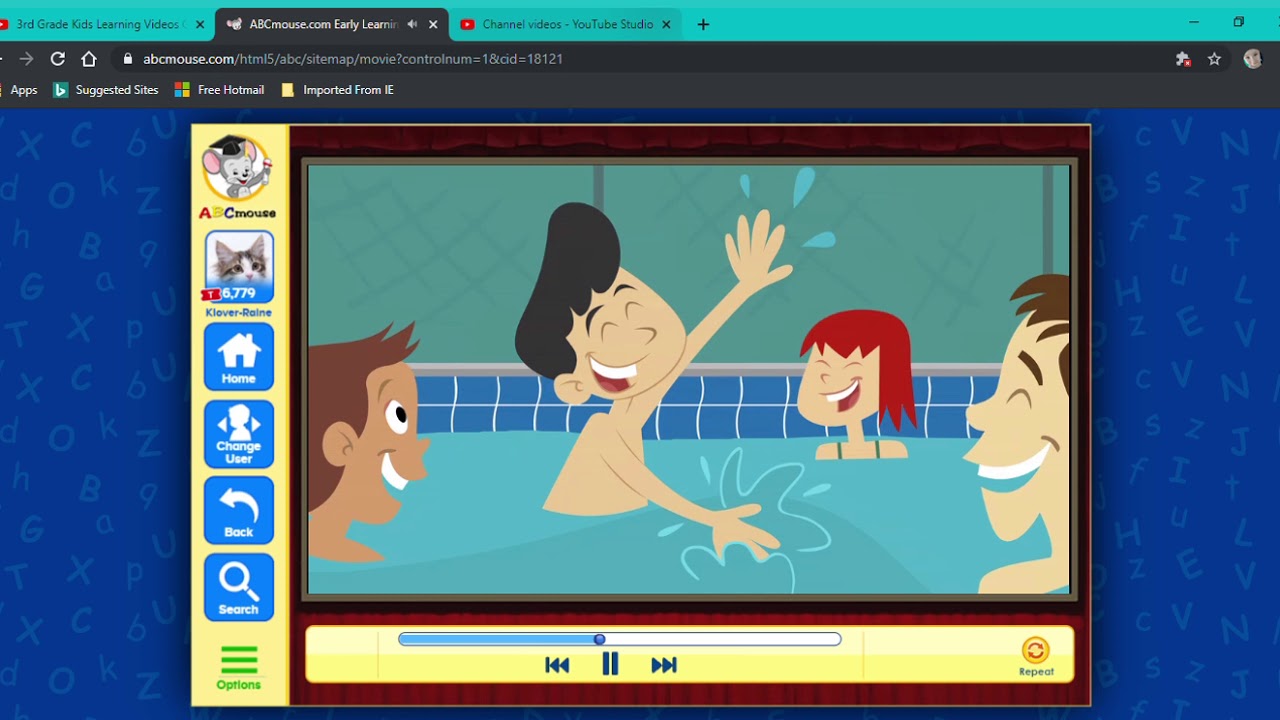Open the Search magnifier button
The height and width of the screenshot is (720, 1280).
pyautogui.click(x=239, y=587)
